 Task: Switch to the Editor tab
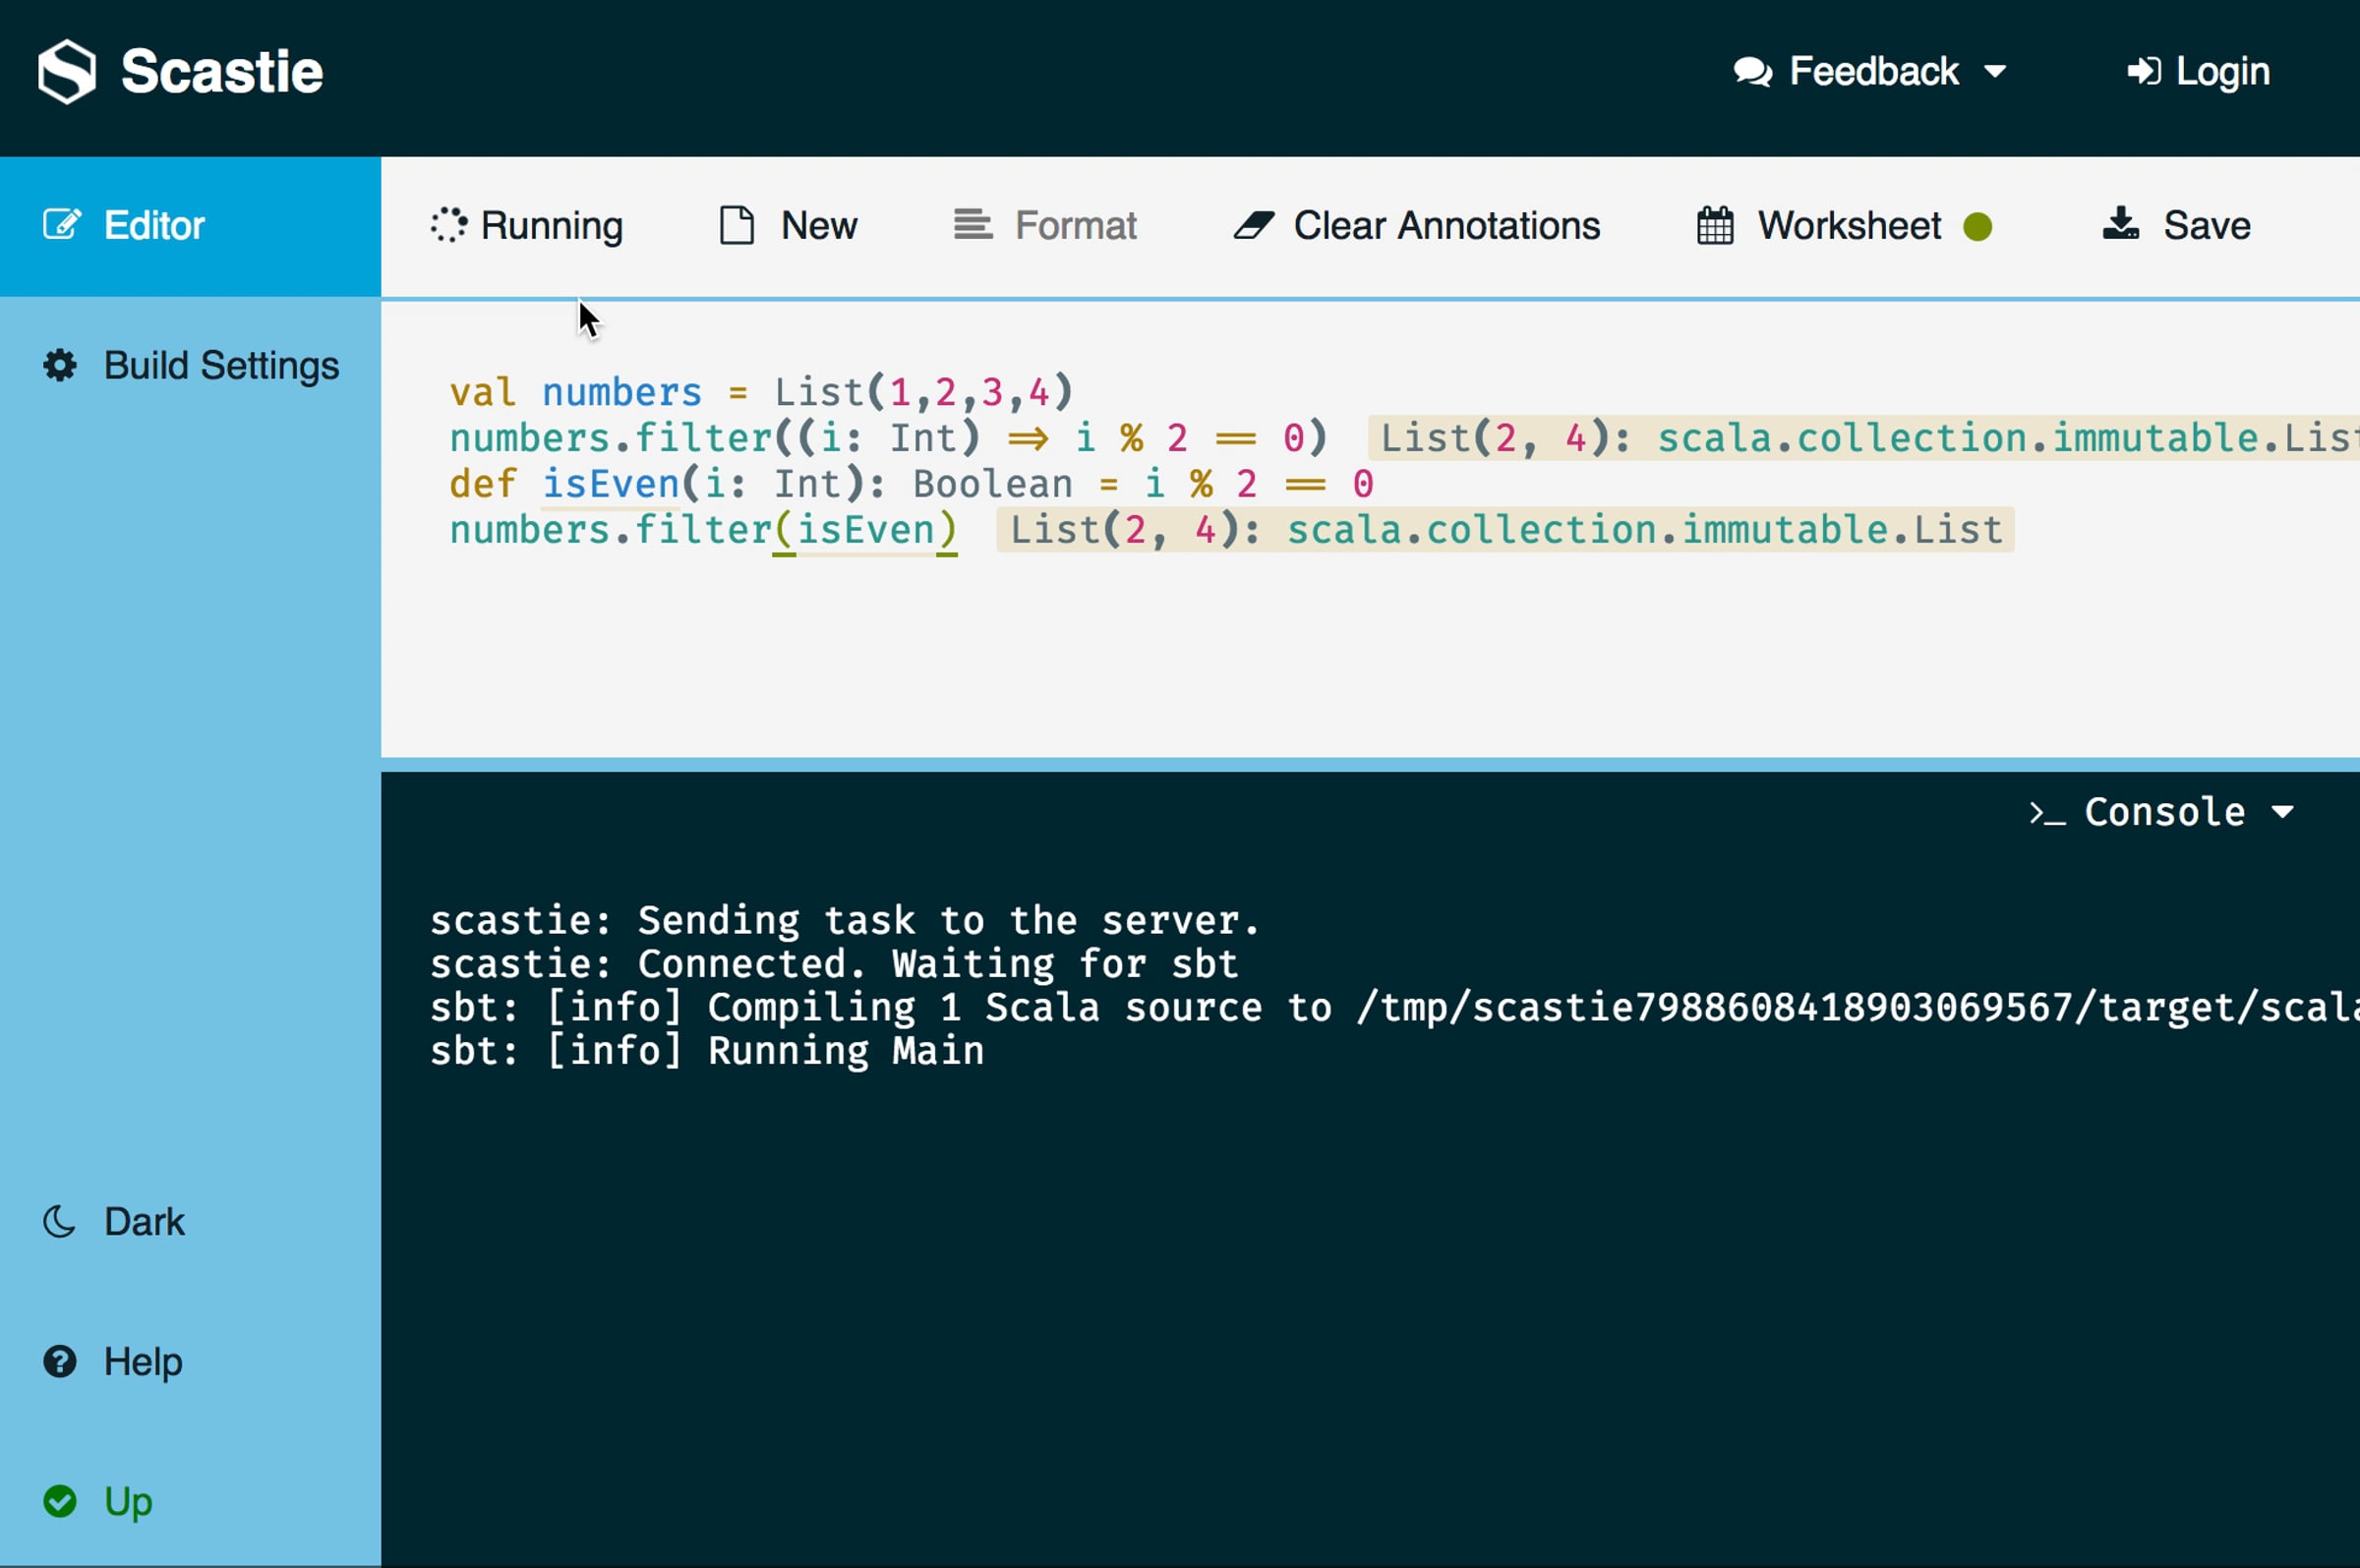click(x=155, y=226)
